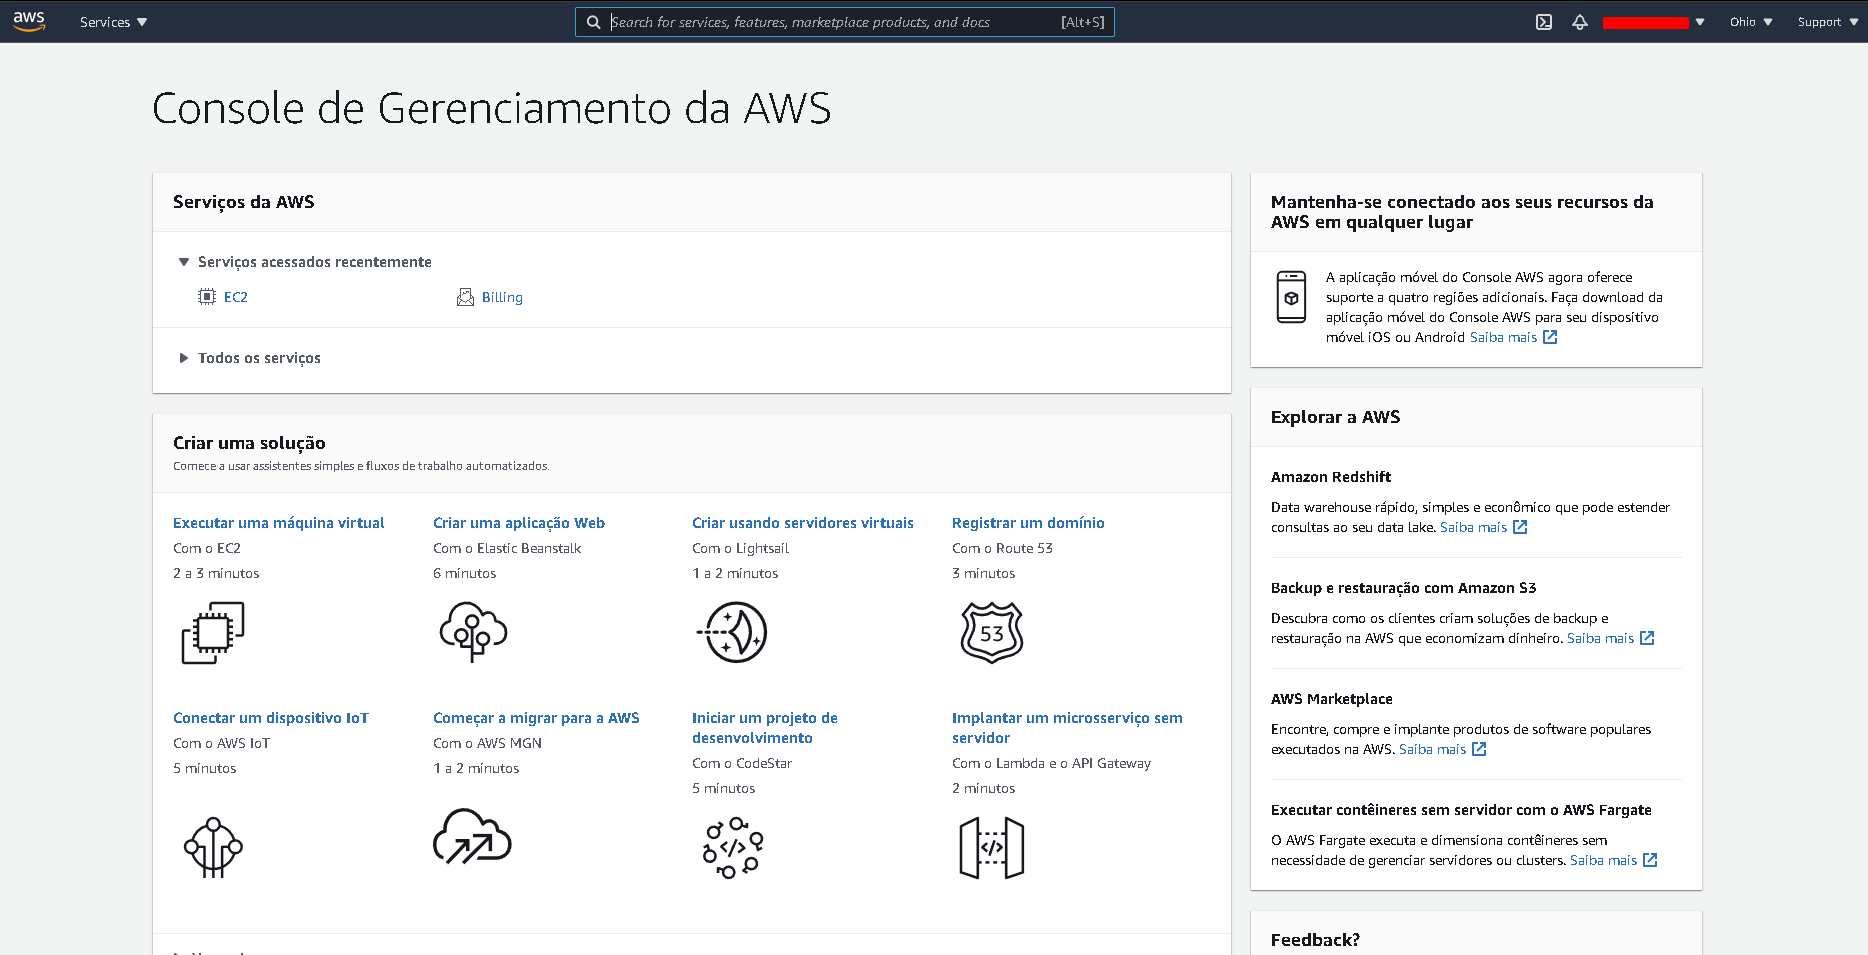
Task: Open the Services dropdown menu
Action: pos(113,22)
